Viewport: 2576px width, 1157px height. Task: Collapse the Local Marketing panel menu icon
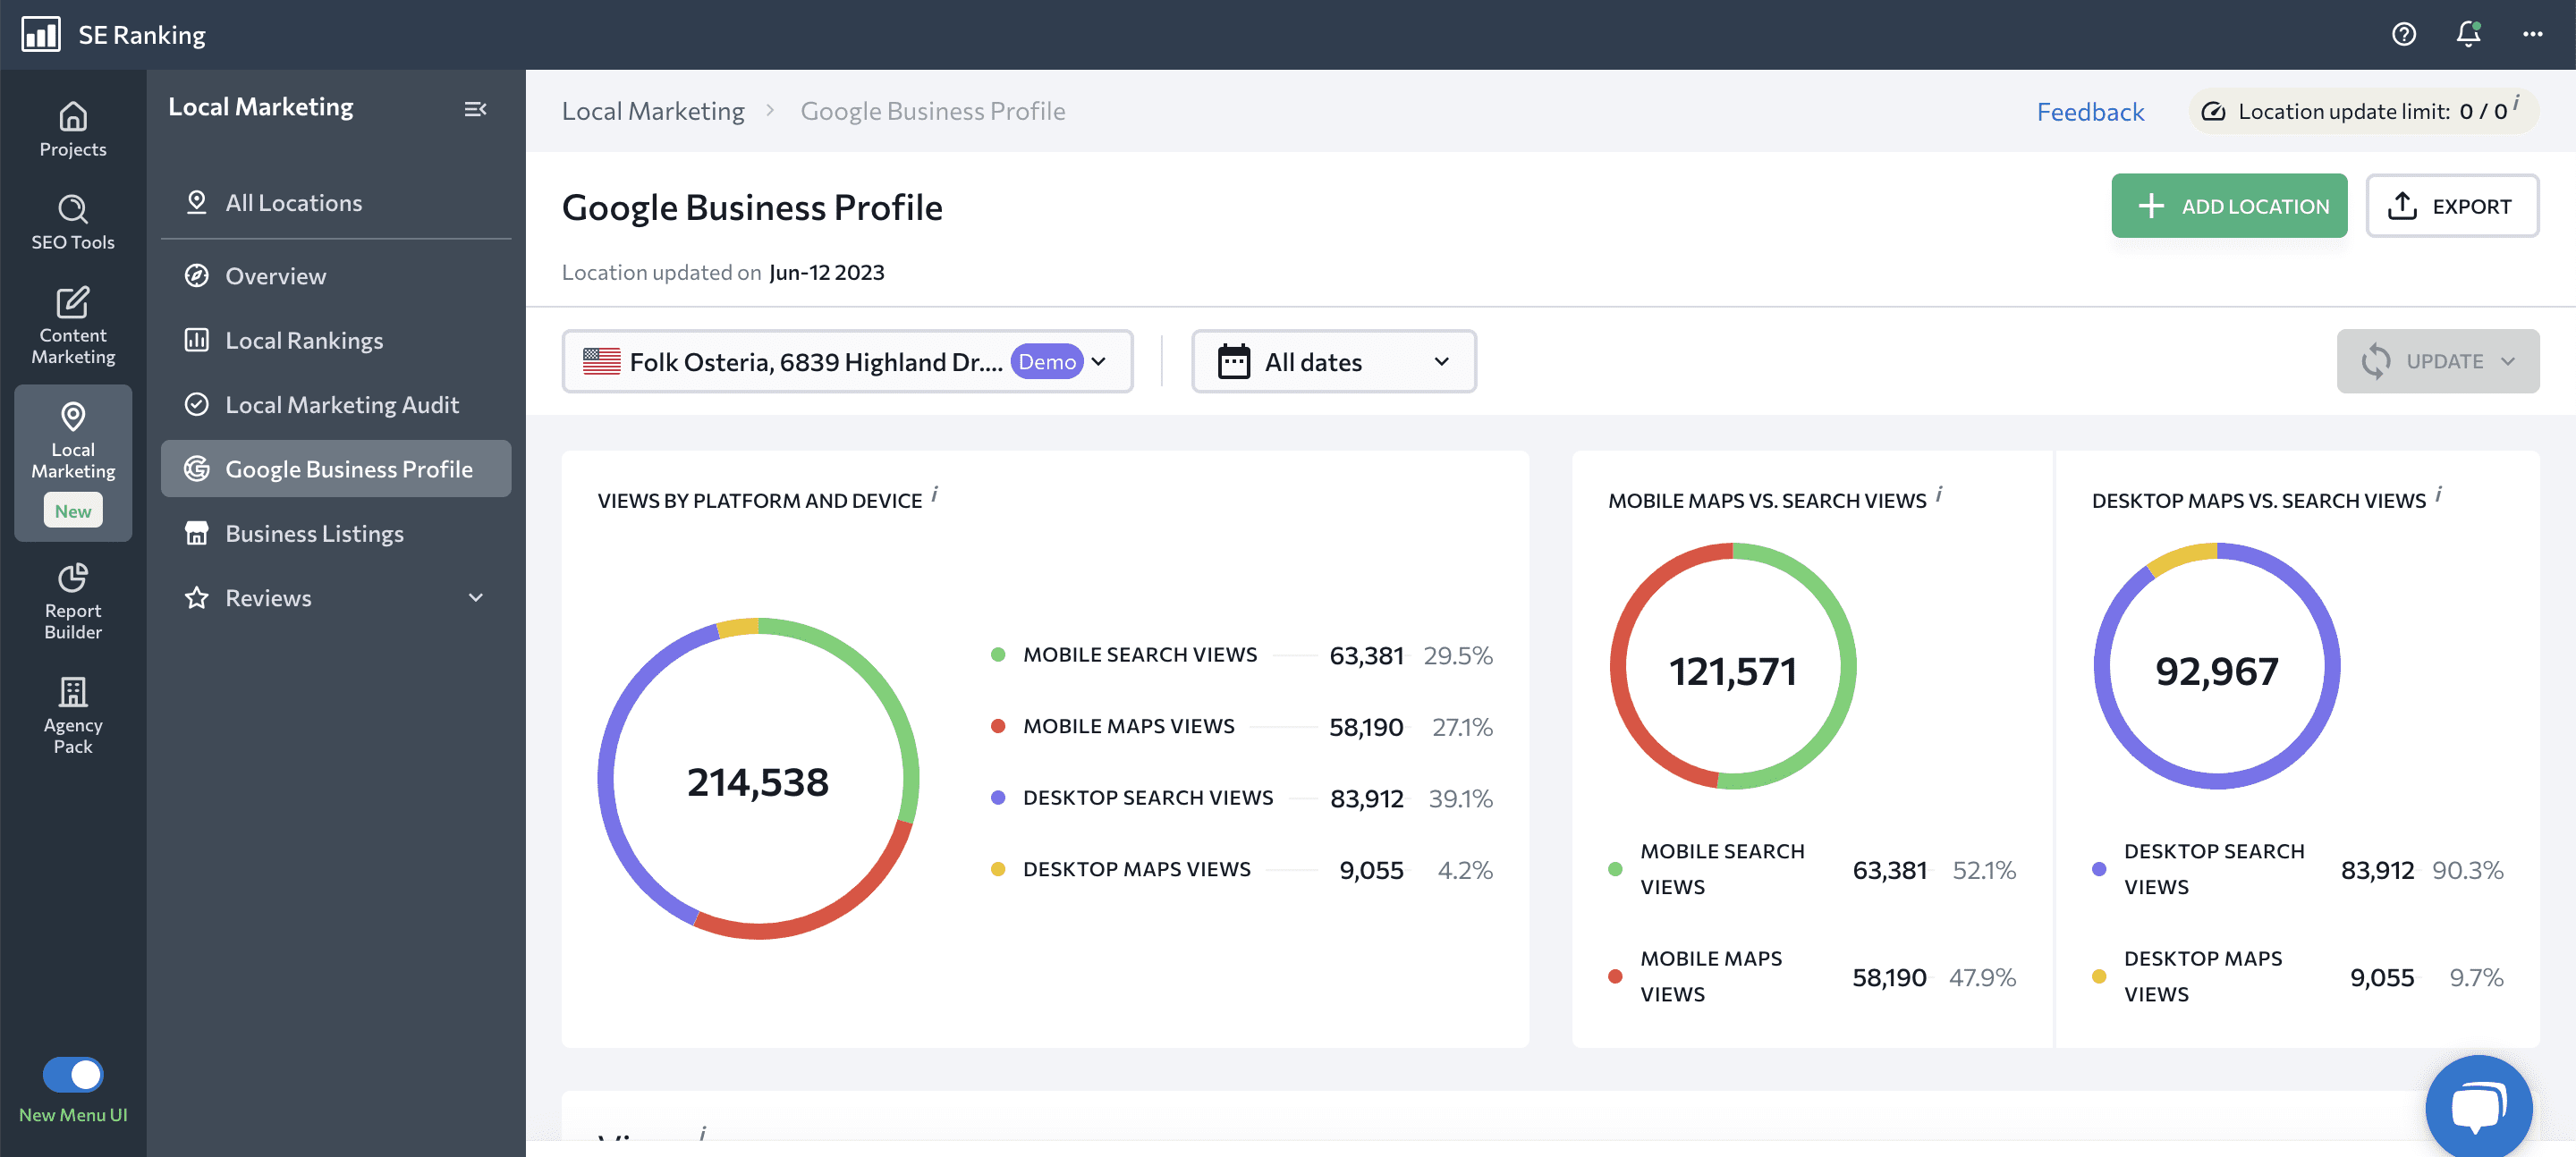click(x=475, y=108)
